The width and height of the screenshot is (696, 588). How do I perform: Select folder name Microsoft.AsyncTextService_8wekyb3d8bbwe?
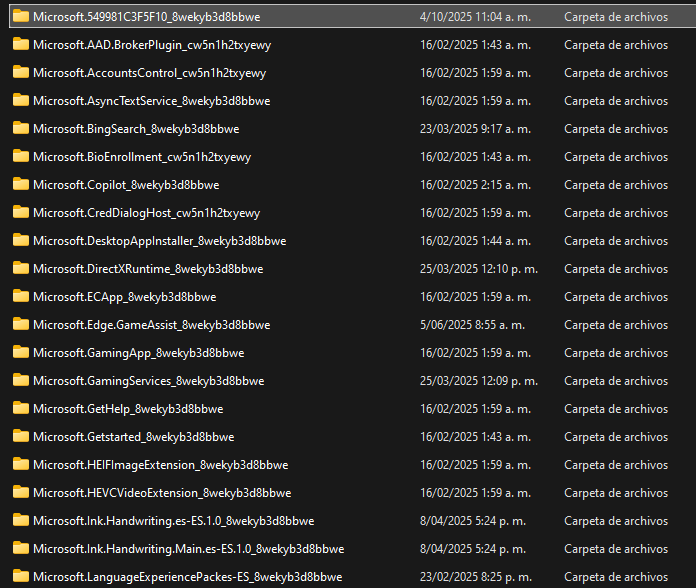151,101
